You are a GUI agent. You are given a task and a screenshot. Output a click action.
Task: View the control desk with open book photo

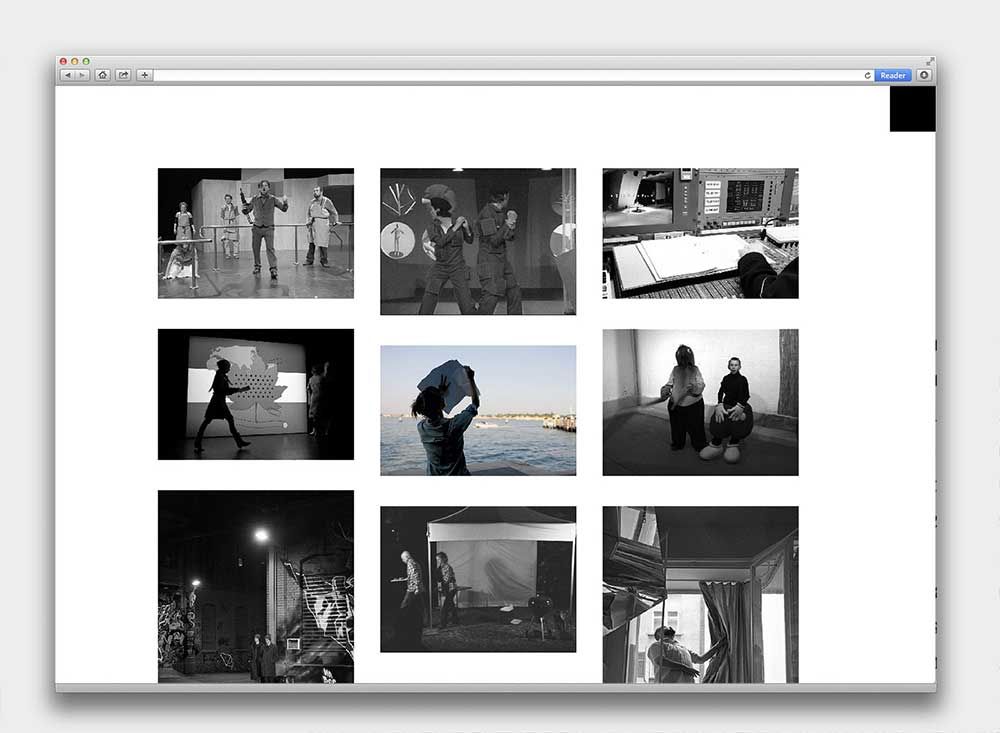700,233
